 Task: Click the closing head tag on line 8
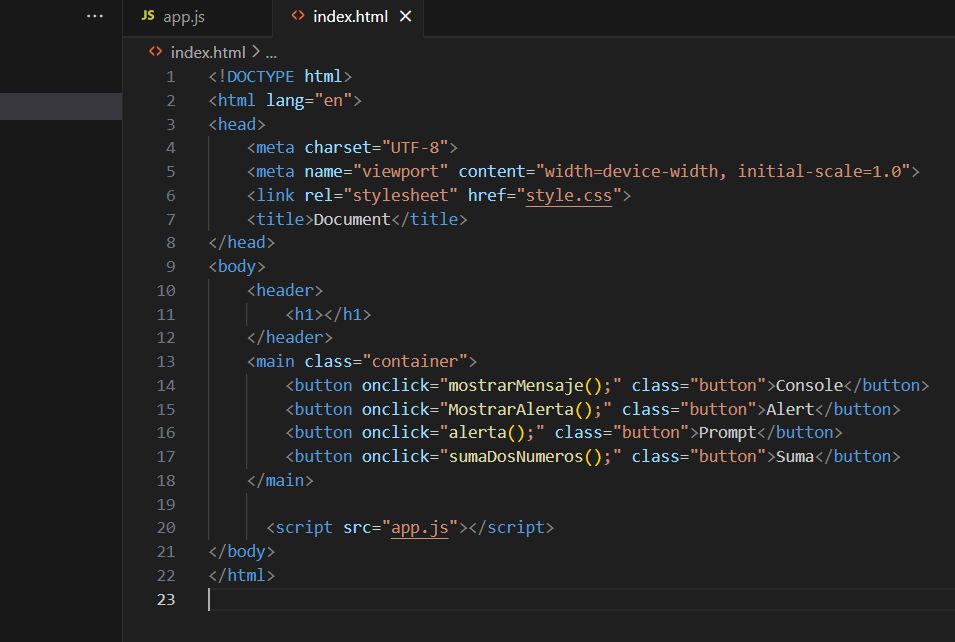click(x=241, y=243)
